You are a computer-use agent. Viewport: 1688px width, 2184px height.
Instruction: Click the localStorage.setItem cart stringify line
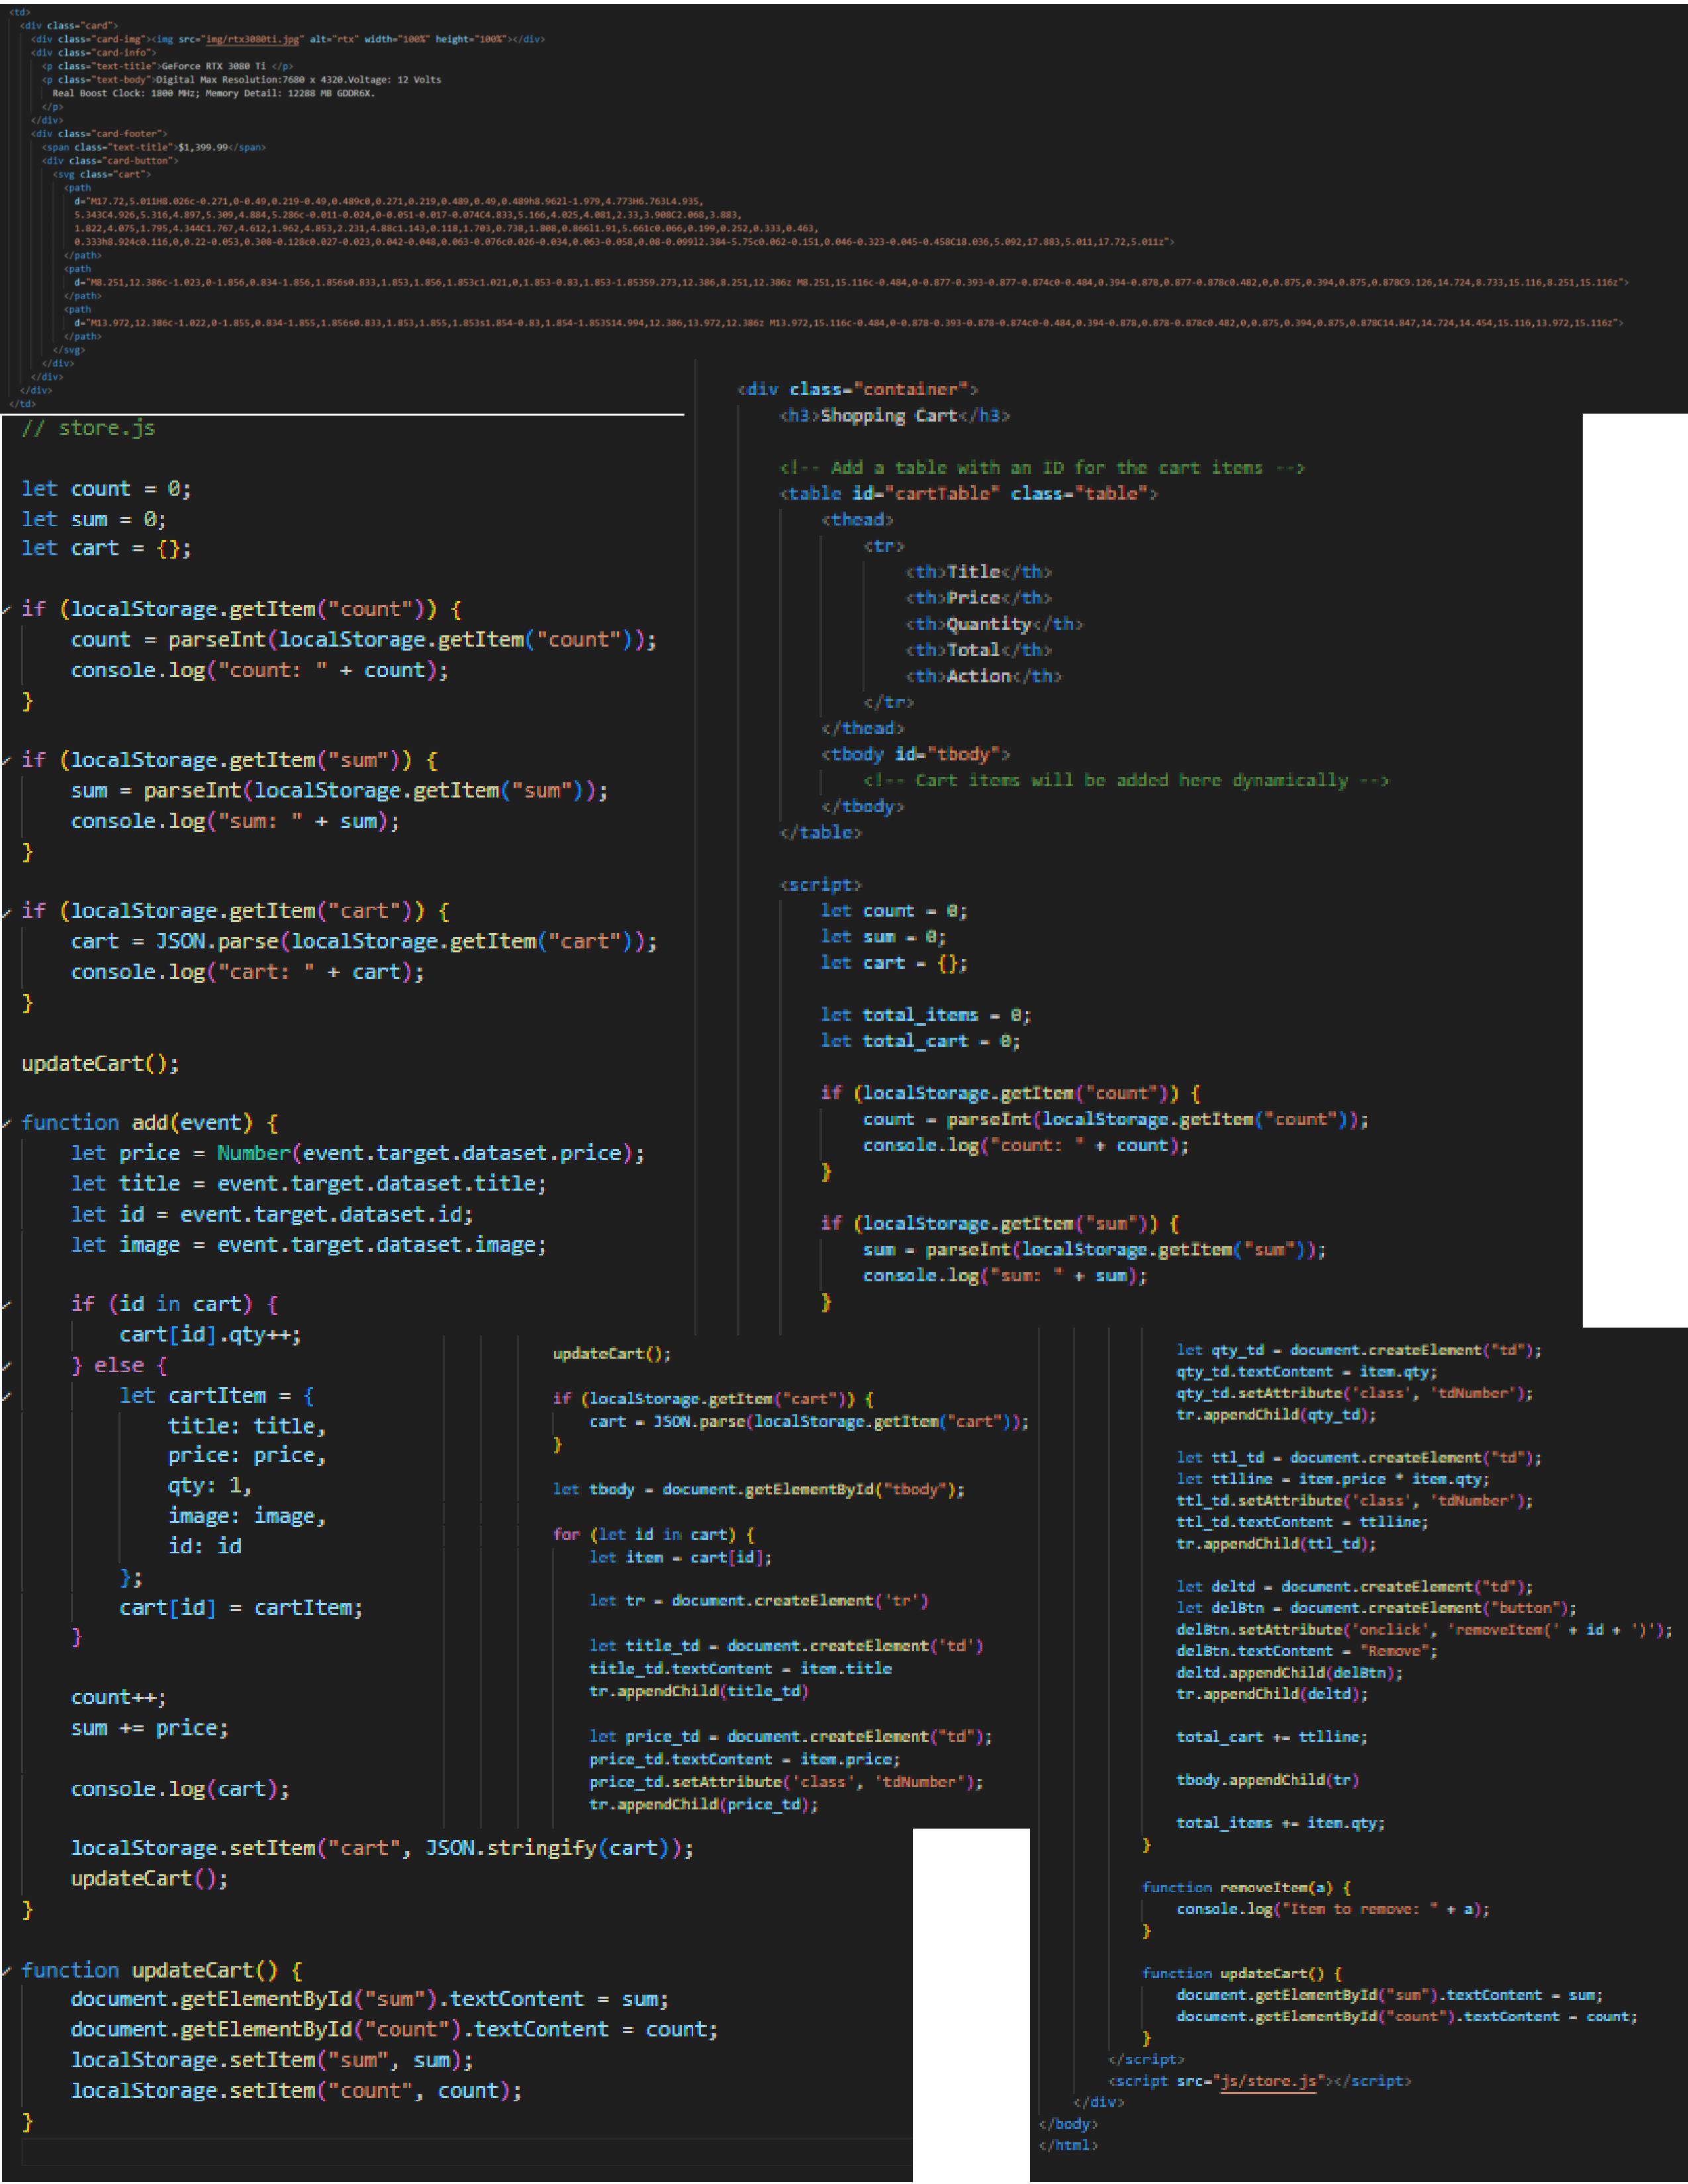click(380, 1848)
